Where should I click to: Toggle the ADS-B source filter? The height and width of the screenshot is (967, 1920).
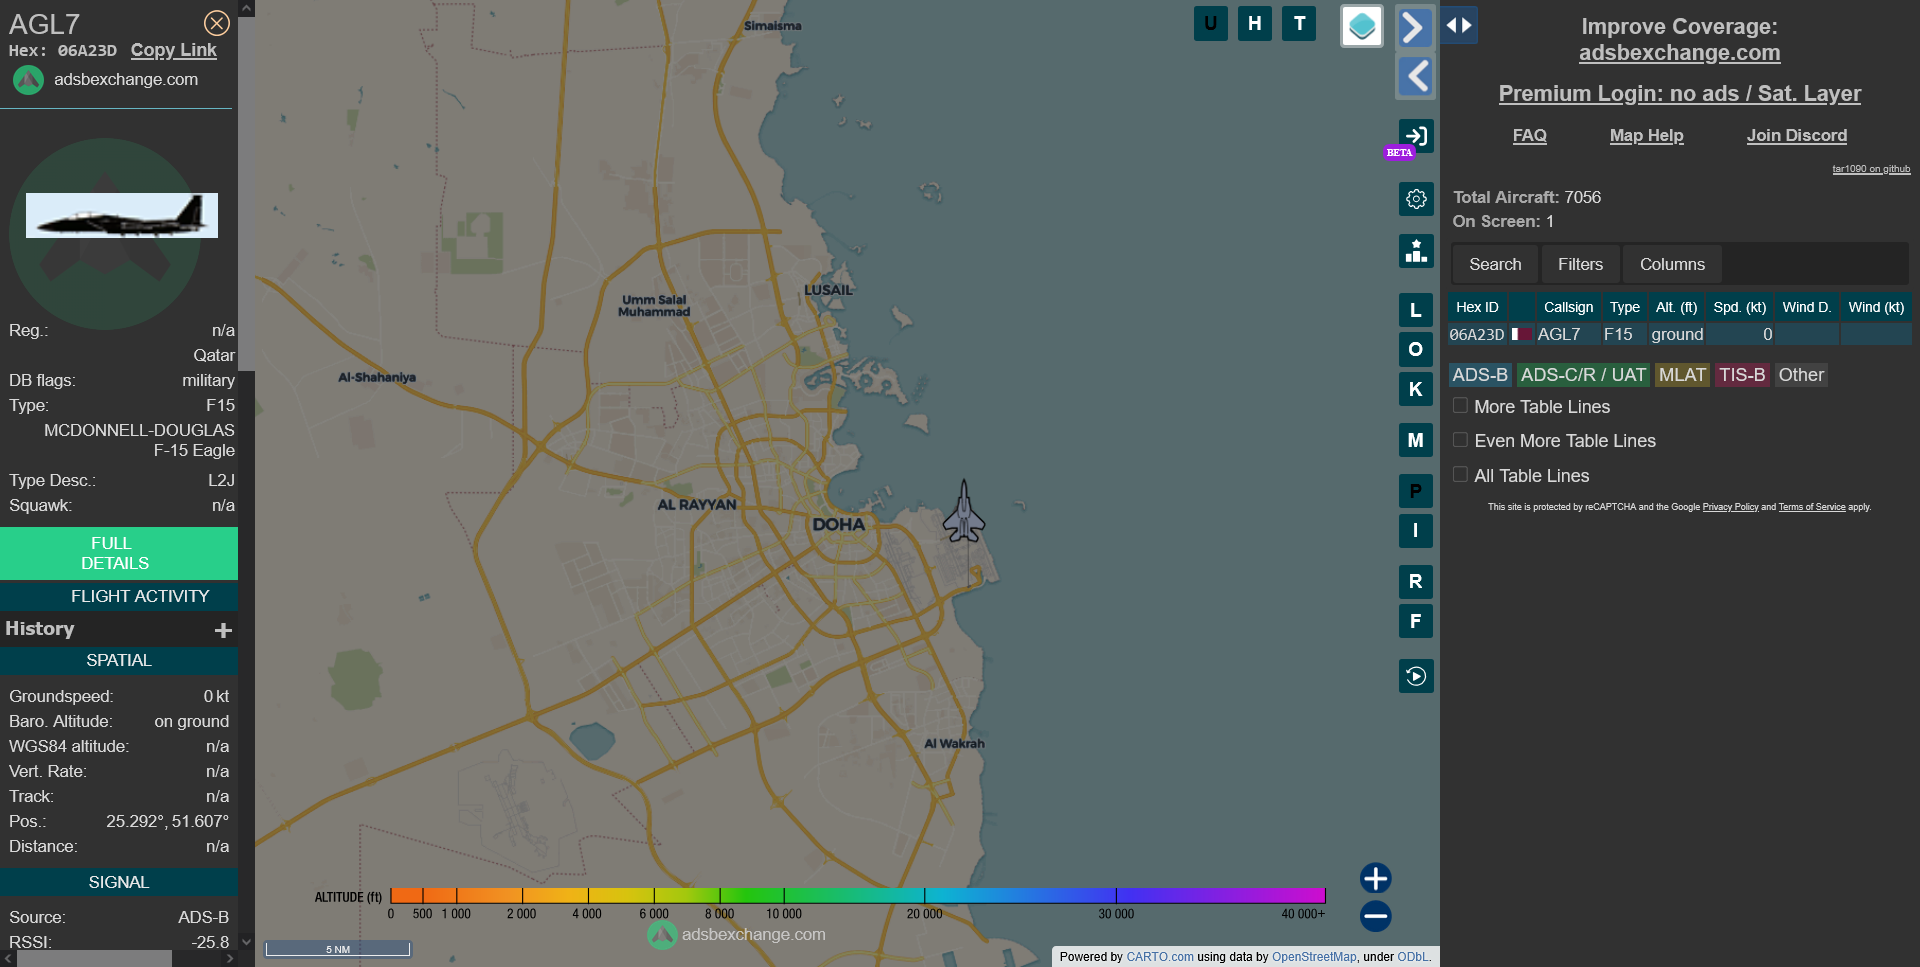pyautogui.click(x=1480, y=375)
